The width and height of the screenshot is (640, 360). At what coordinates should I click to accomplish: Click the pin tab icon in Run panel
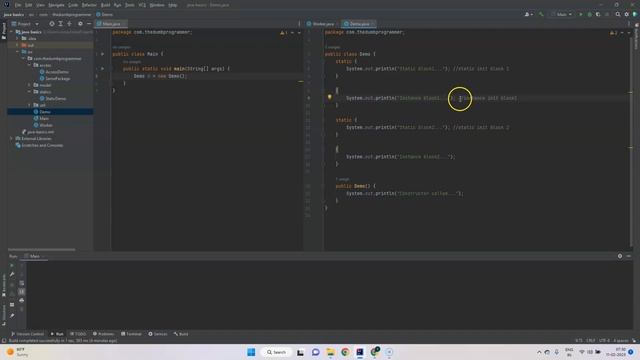(12, 315)
